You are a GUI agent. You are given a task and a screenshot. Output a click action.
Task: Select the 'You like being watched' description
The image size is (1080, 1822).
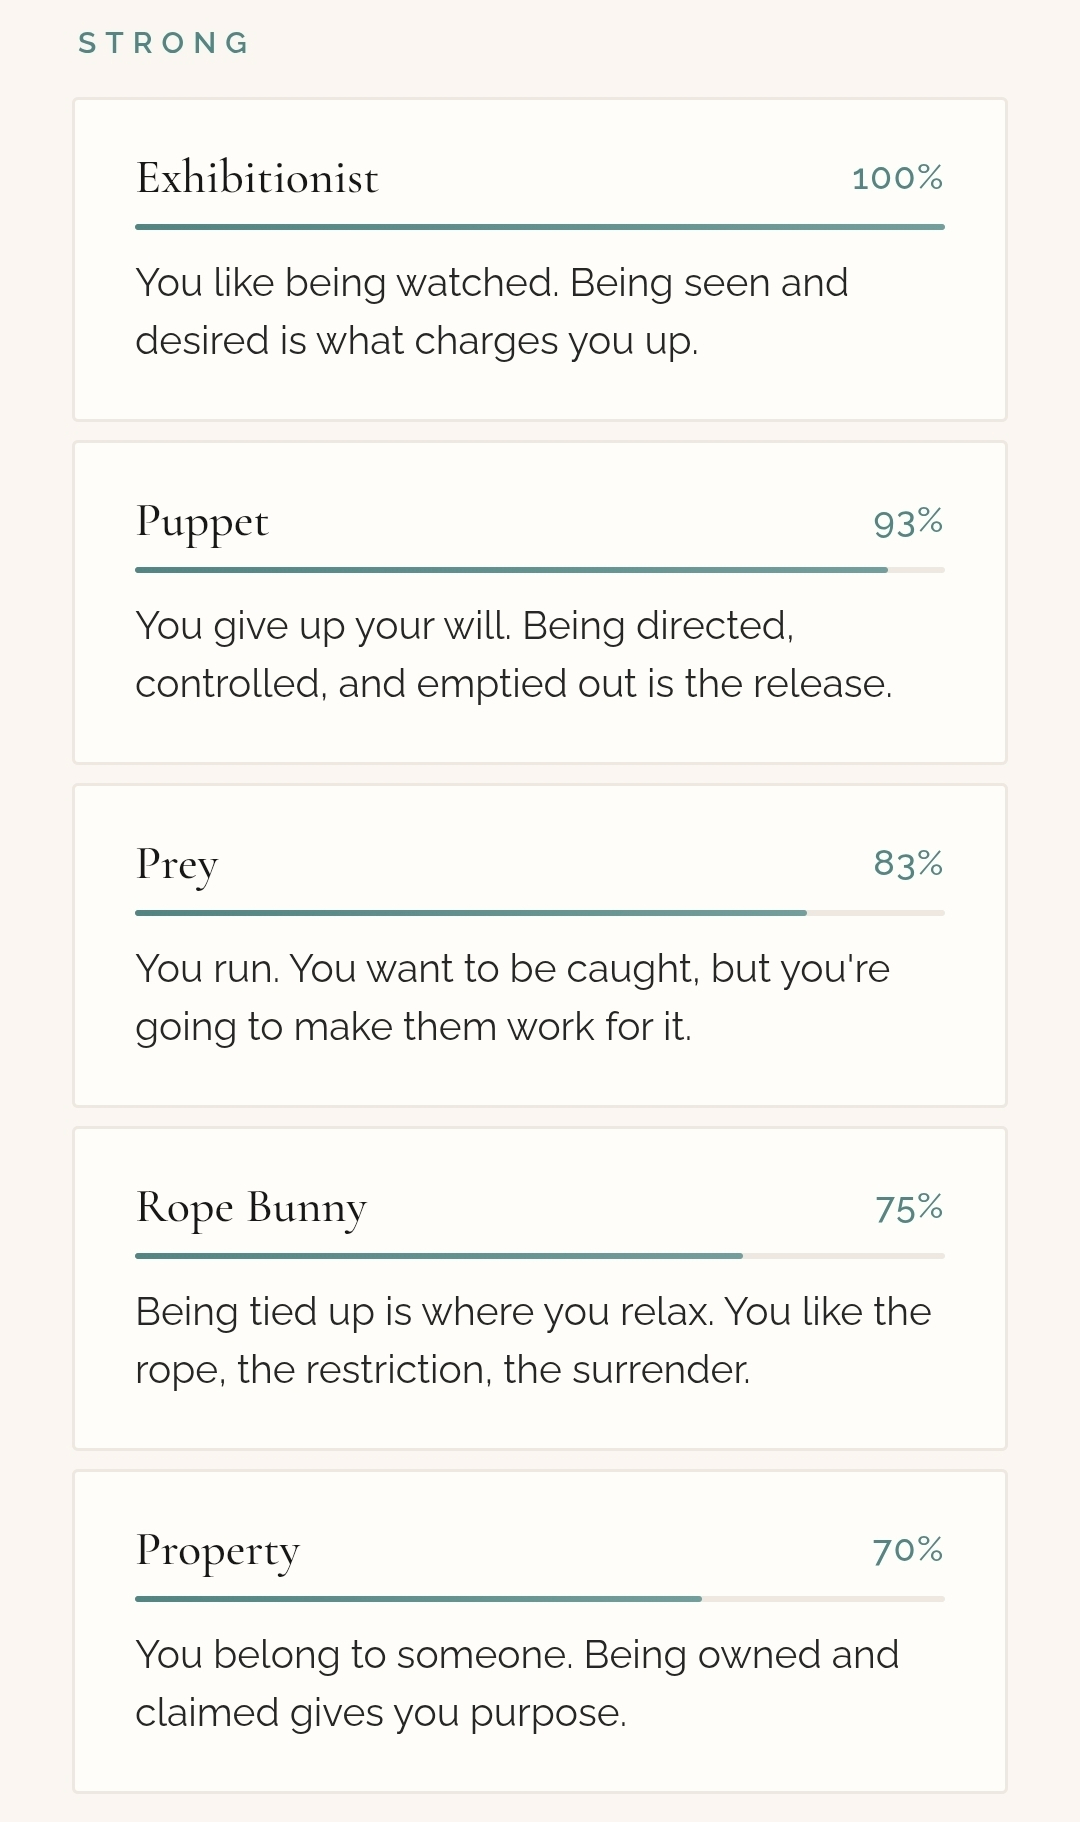coord(491,311)
